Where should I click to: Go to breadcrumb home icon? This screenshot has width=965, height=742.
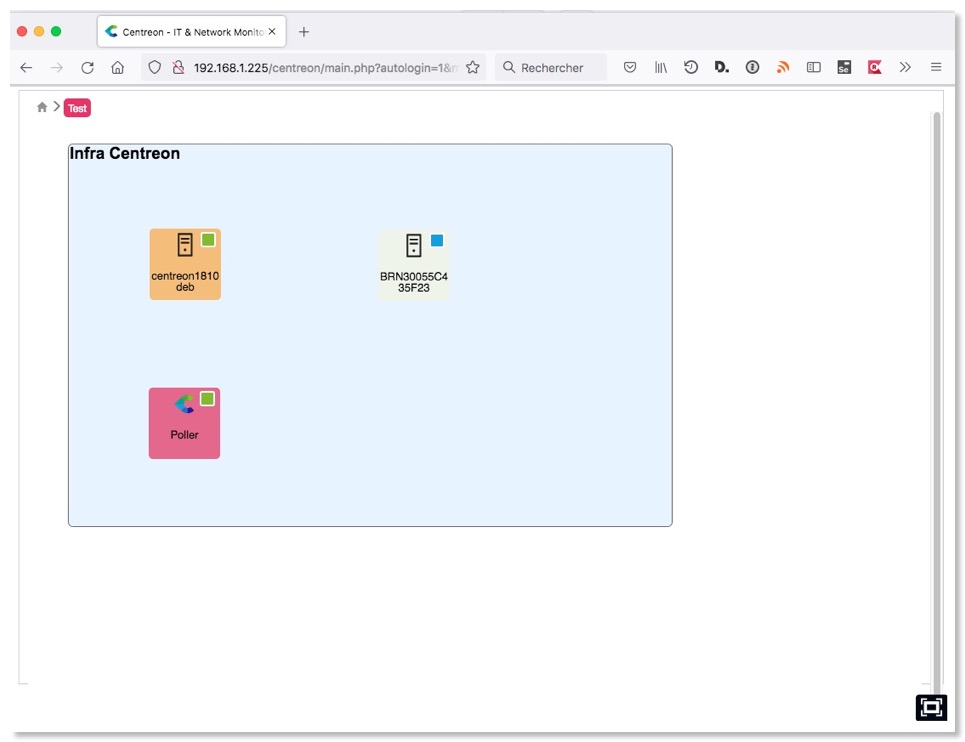coord(42,107)
